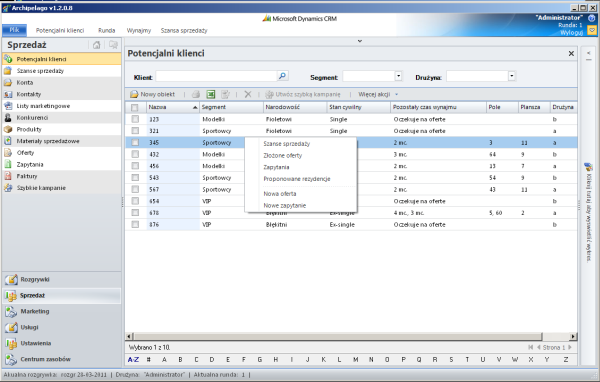Click the home icon in Sprzedaż header
Screen dimensions: 600x382
coord(96,45)
